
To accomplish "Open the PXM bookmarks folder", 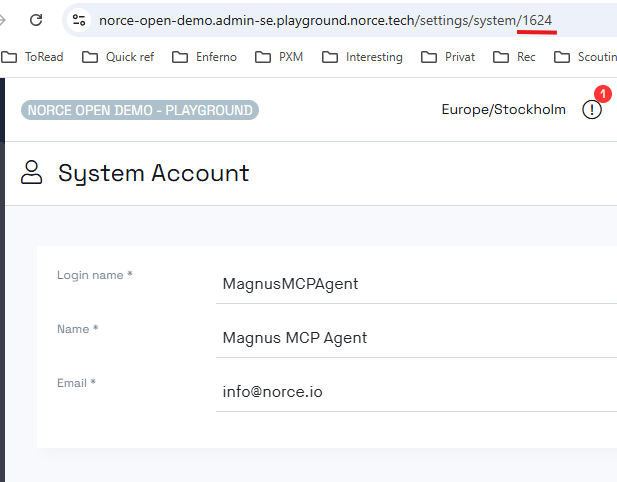I will click(x=279, y=57).
